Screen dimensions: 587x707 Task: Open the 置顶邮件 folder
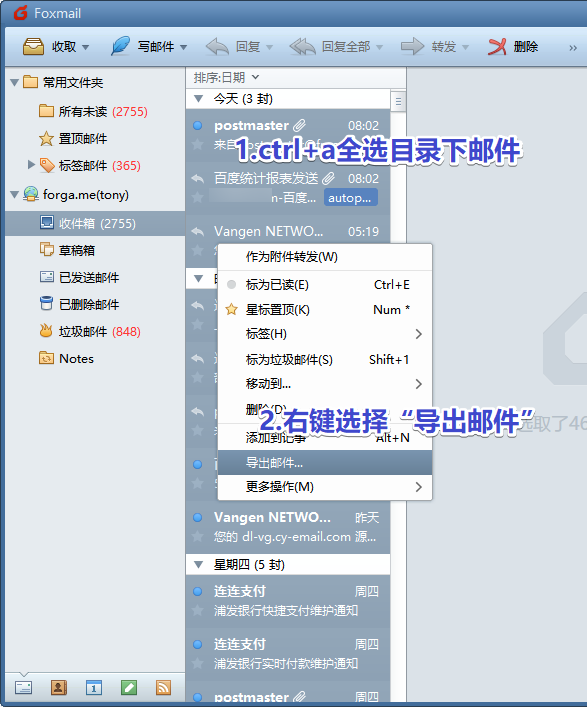click(73, 138)
